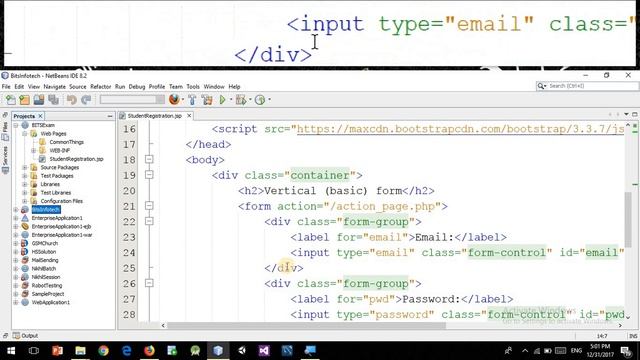Click the editor scroll-right arrow
This screenshot has width=640, height=360.
[620, 325]
